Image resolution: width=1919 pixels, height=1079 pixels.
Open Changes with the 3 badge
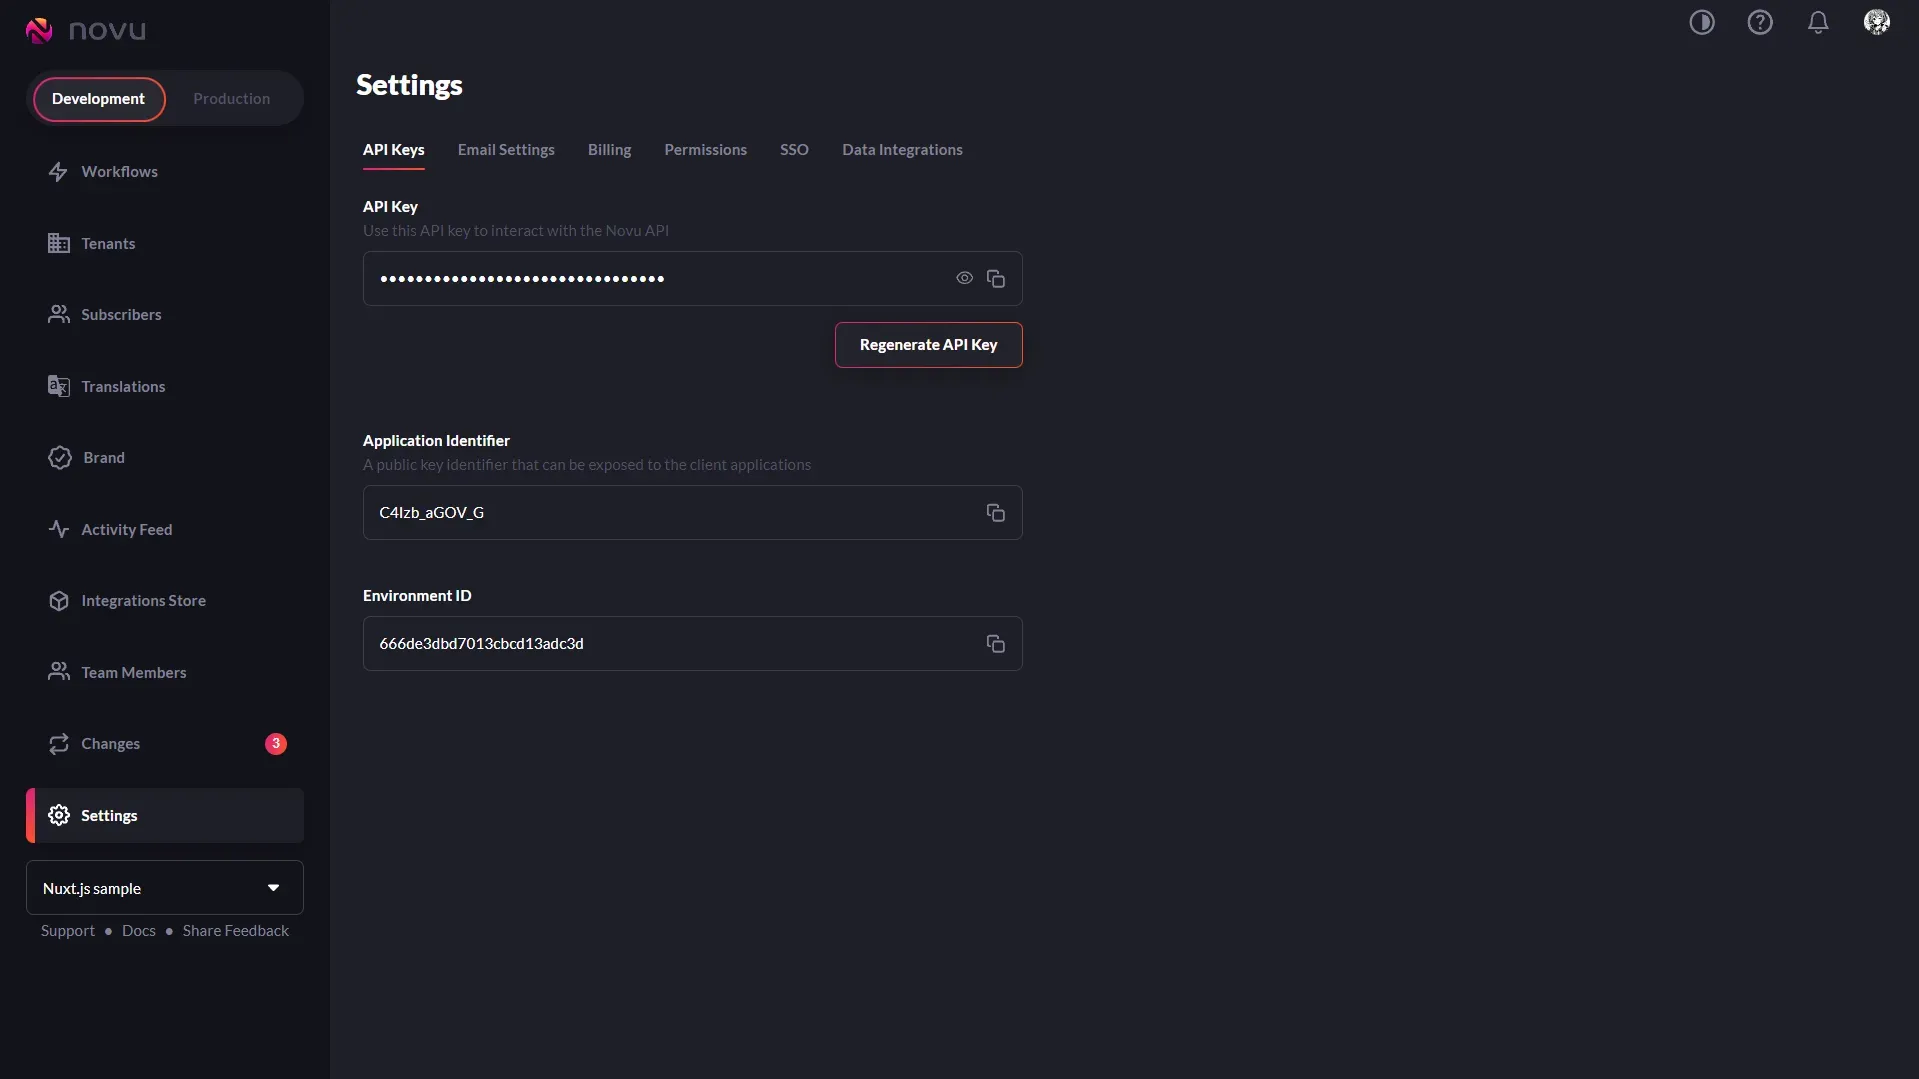(111, 744)
